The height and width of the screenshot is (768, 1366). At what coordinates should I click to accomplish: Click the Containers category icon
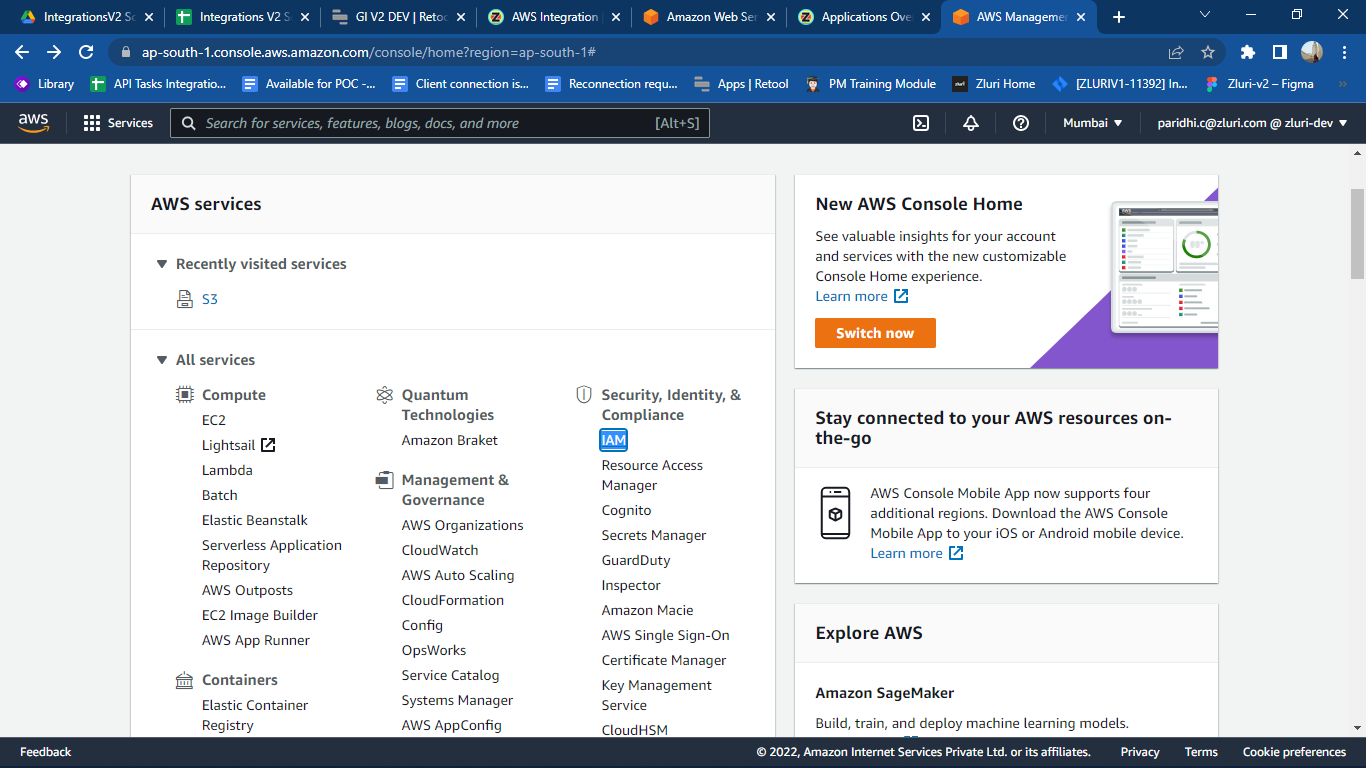[x=184, y=680]
